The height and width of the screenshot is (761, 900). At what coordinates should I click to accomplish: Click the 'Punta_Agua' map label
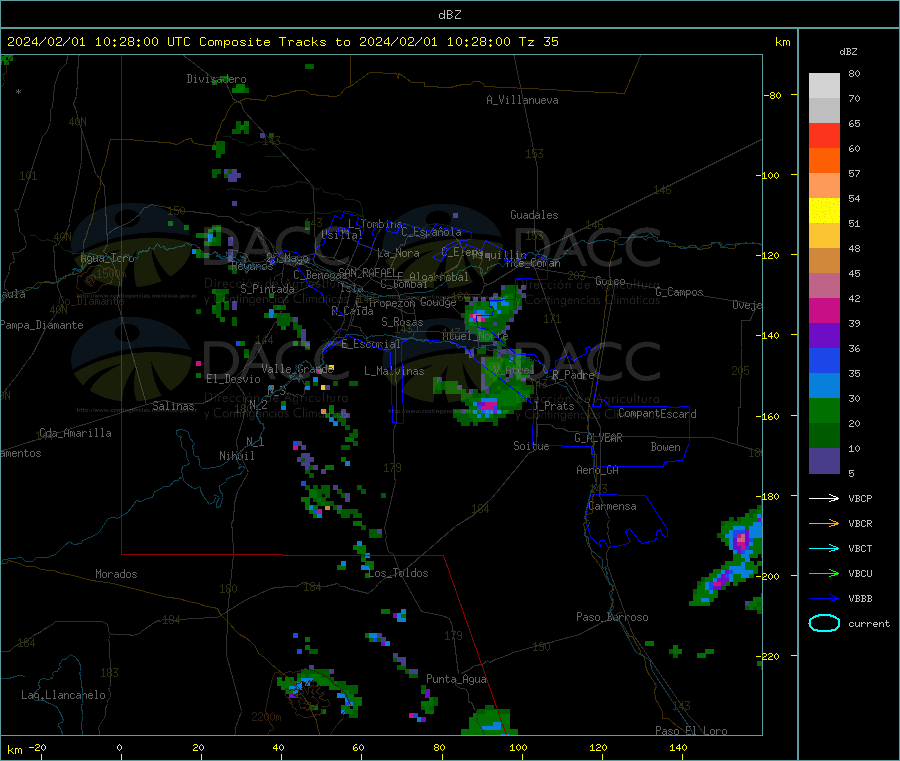(x=456, y=679)
